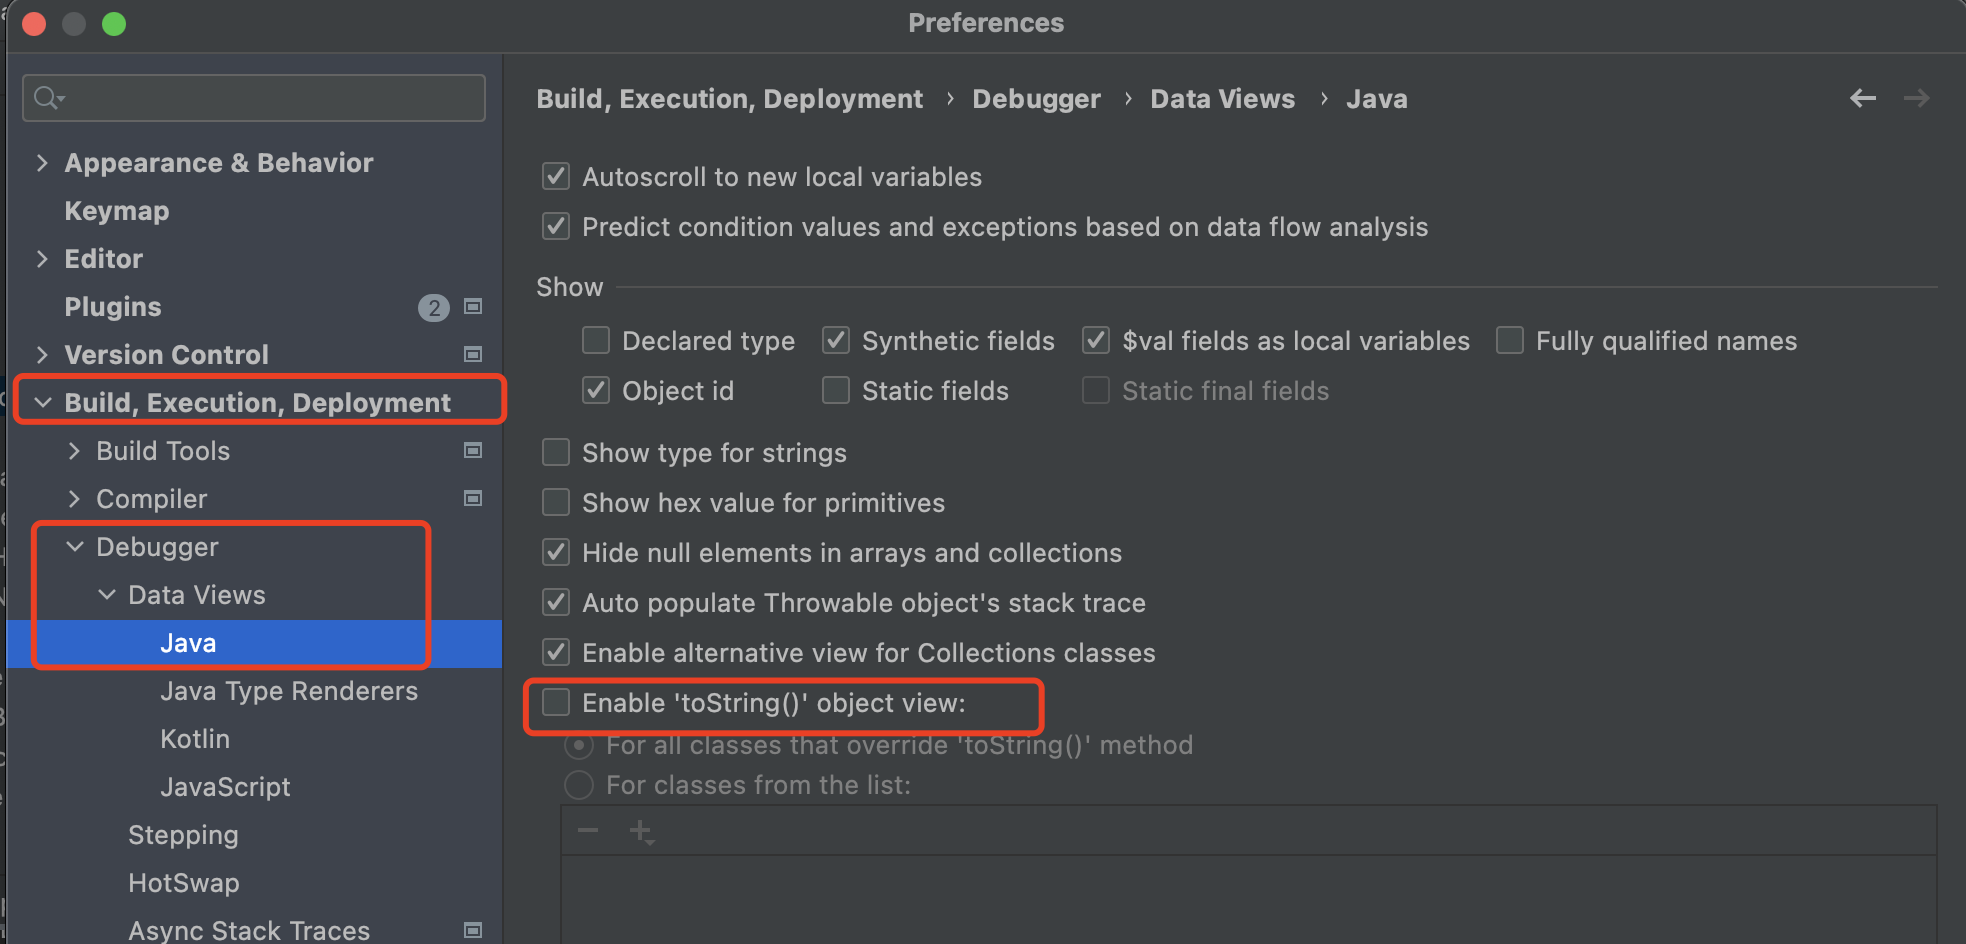Expand the Compiler settings node
This screenshot has width=1966, height=944.
pyautogui.click(x=75, y=499)
